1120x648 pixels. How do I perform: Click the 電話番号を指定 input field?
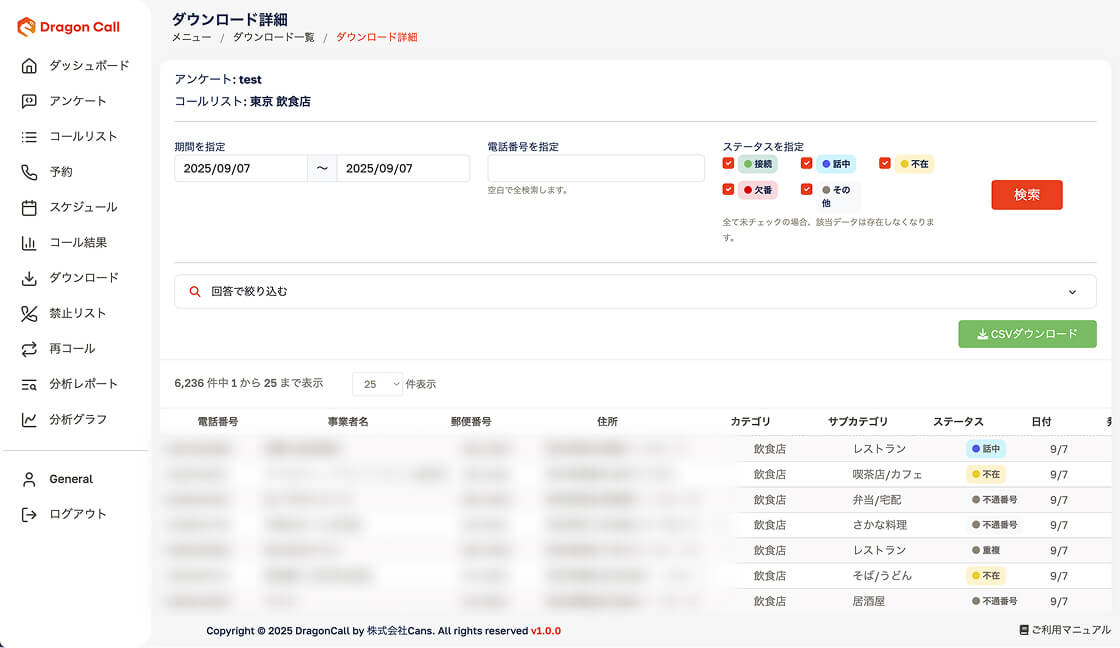[596, 169]
